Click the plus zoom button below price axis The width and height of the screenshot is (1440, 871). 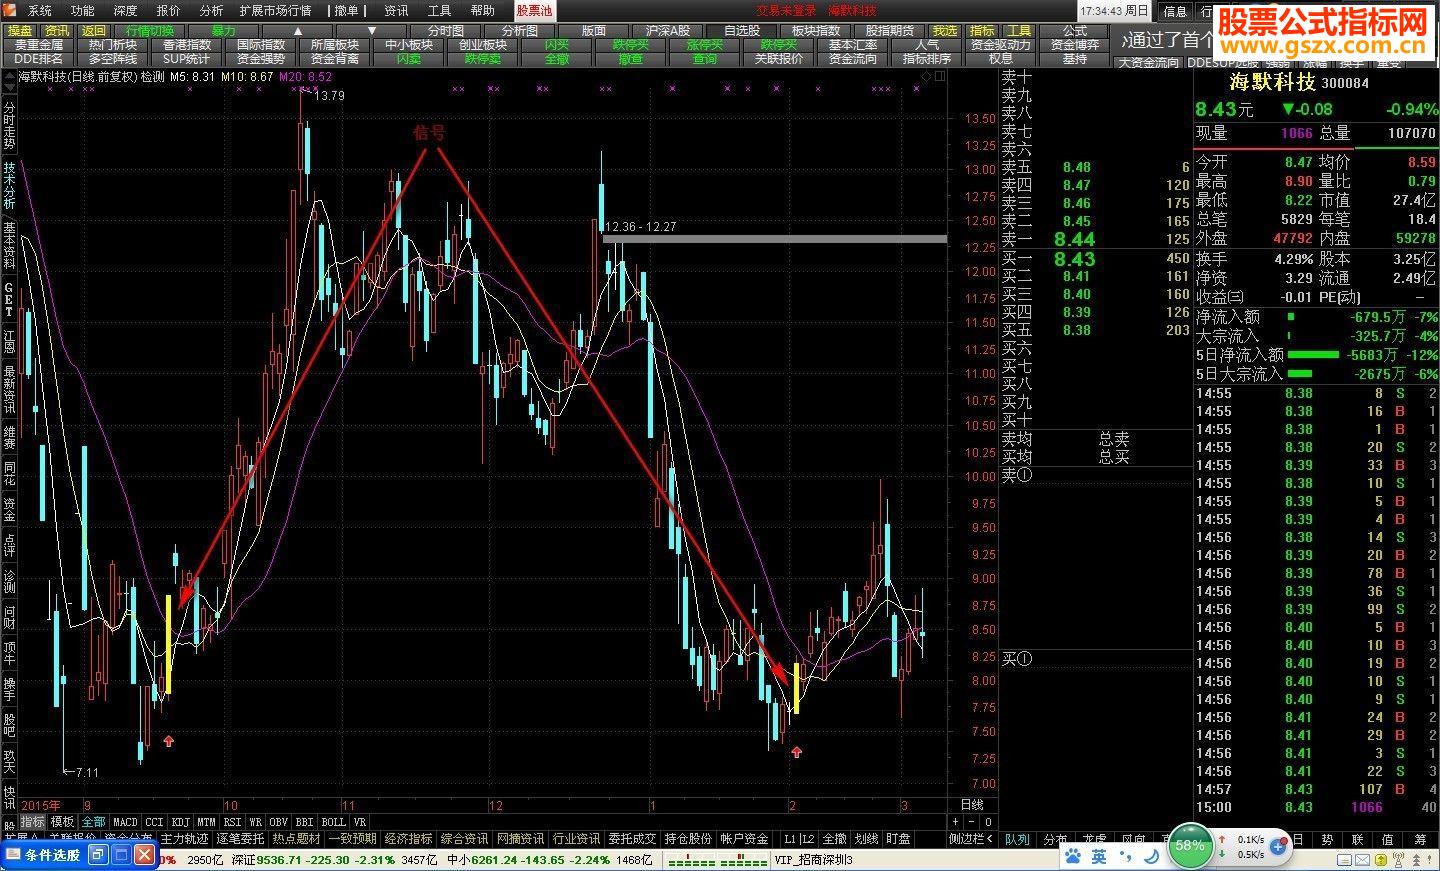pyautogui.click(x=957, y=822)
